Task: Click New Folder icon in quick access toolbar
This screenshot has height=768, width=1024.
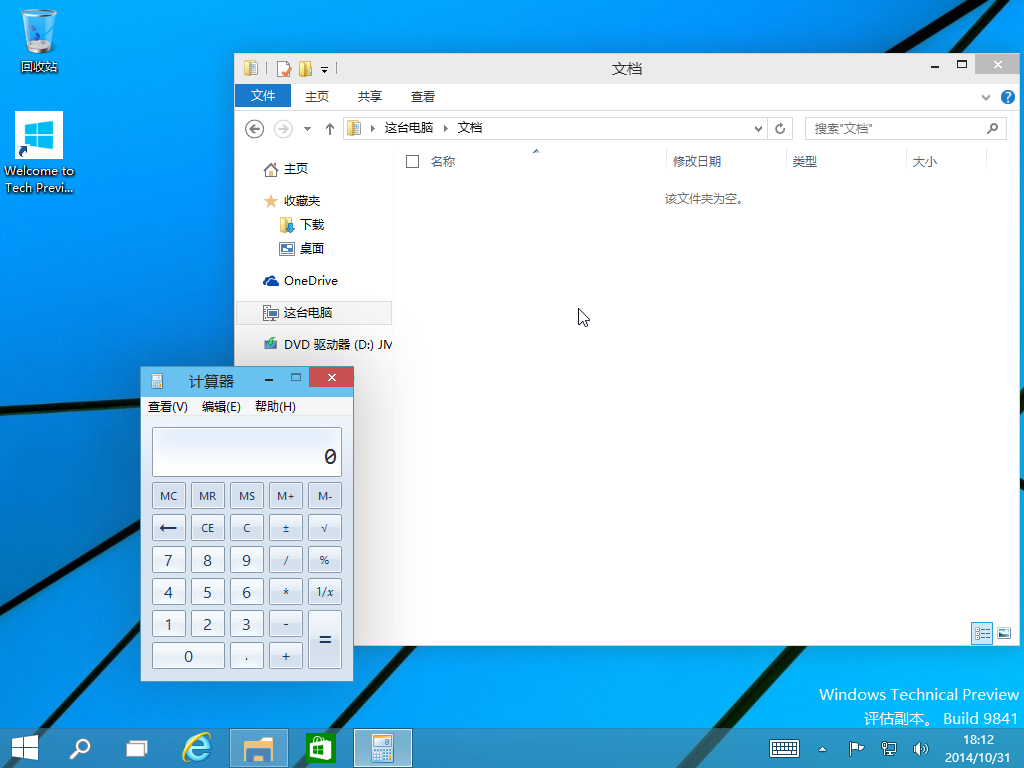Action: [305, 69]
